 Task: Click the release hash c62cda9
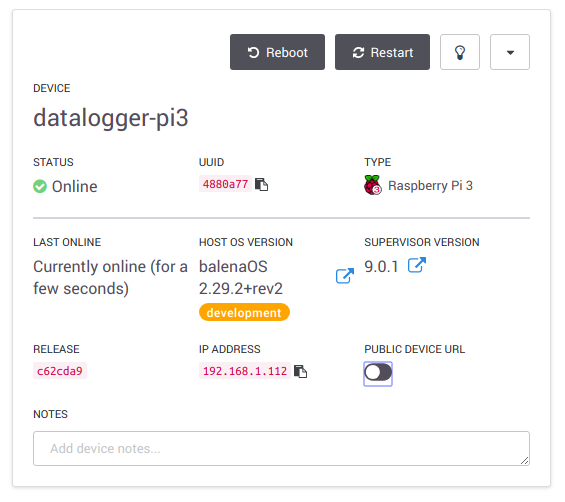(x=60, y=371)
